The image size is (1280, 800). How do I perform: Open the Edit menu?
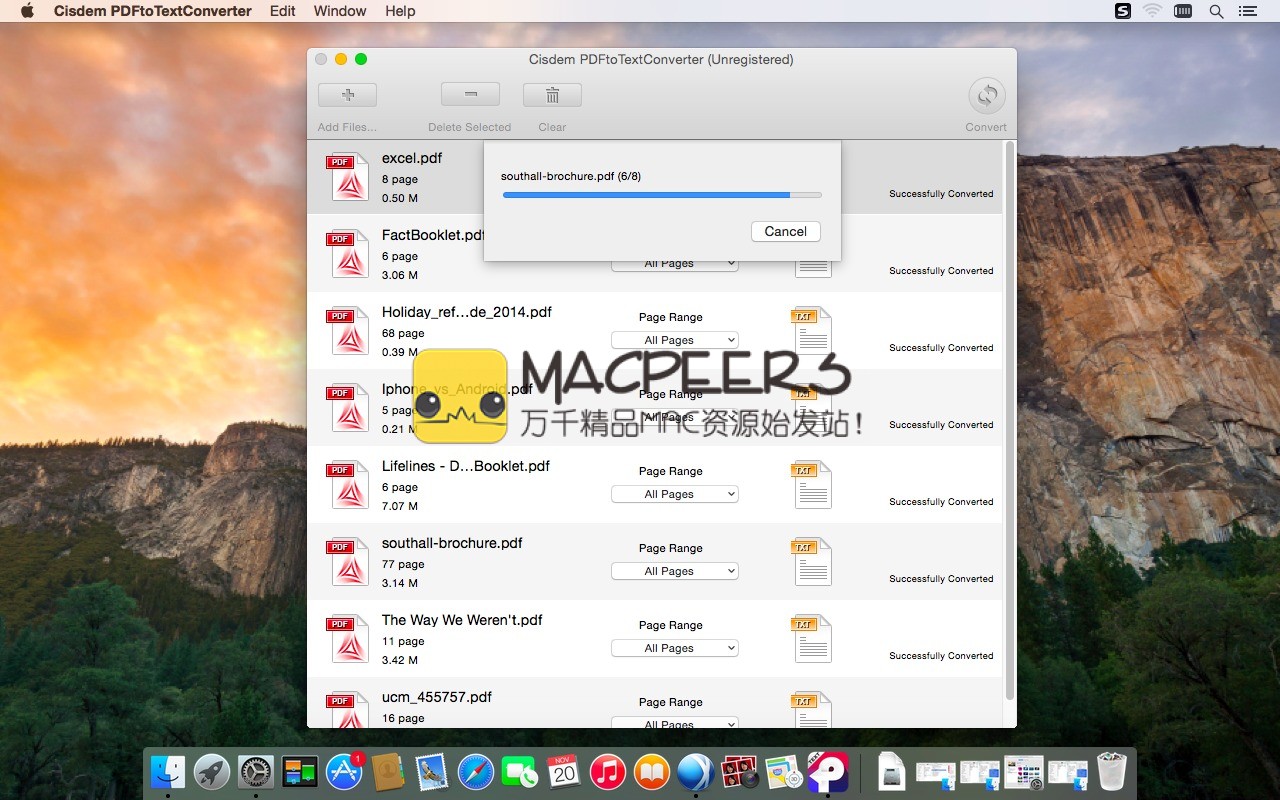[x=283, y=11]
